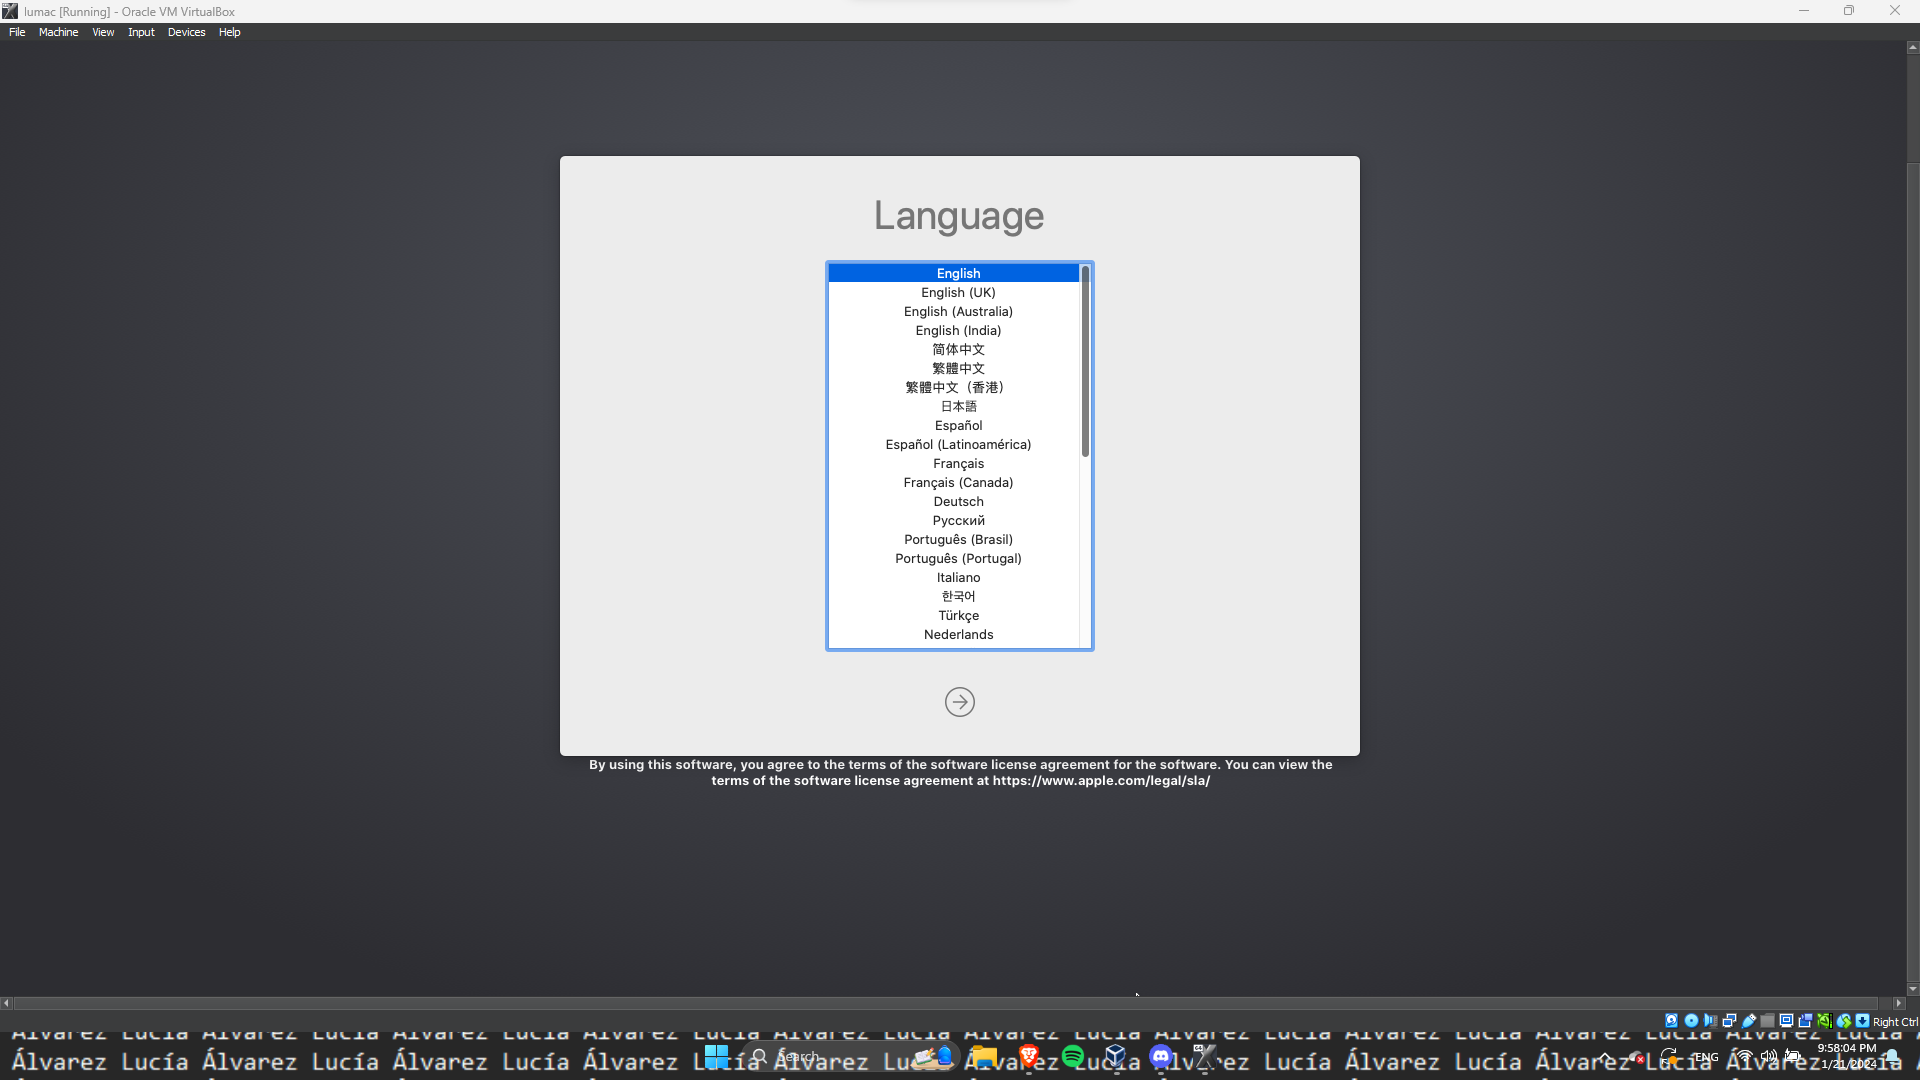The height and width of the screenshot is (1080, 1920).
Task: Open the USB devices status icon
Action: point(1748,1021)
